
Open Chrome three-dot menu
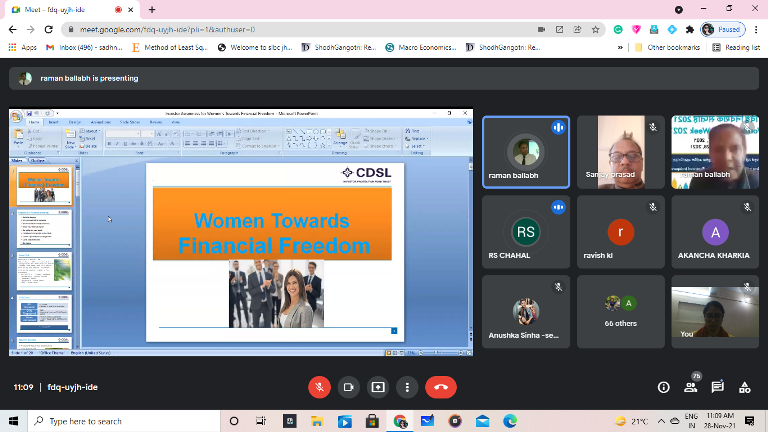(757, 29)
